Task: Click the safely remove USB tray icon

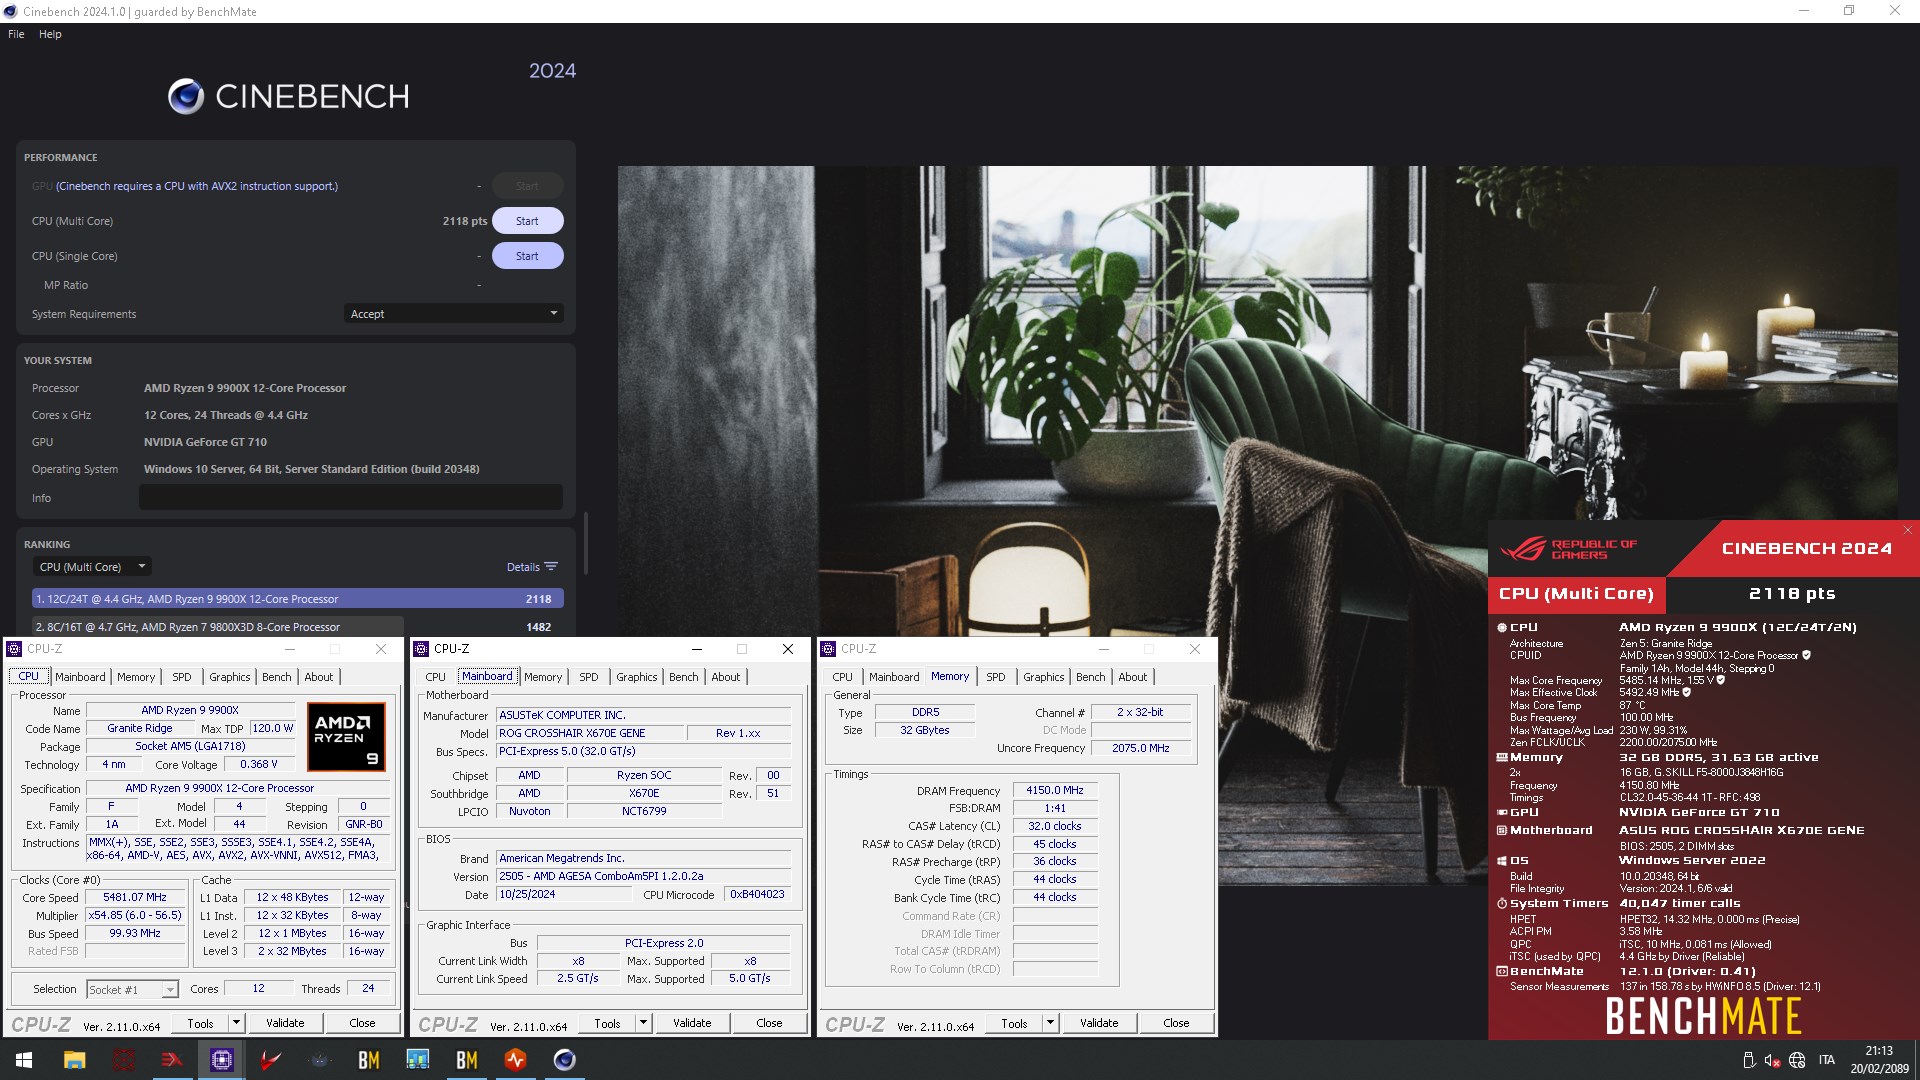Action: [x=1748, y=1060]
